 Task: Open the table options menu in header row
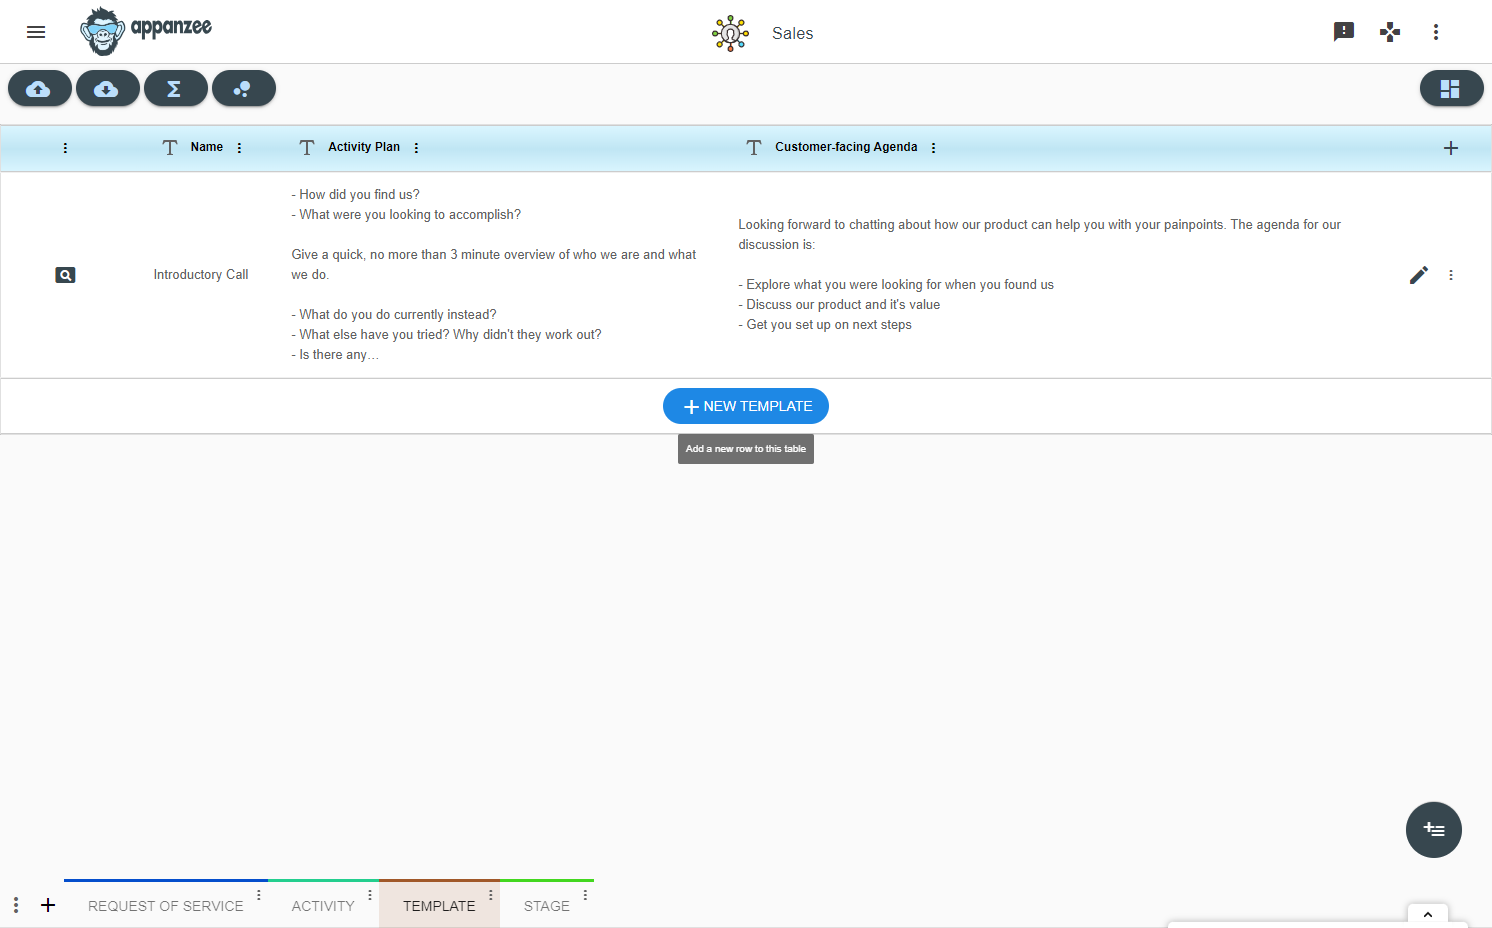65,148
